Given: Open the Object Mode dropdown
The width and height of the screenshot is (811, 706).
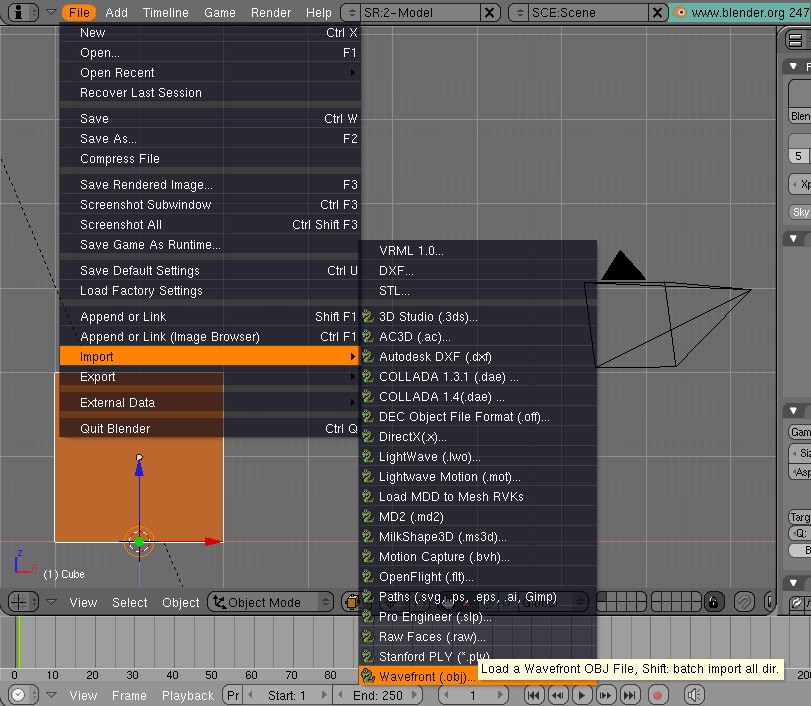Looking at the screenshot, I should [271, 602].
